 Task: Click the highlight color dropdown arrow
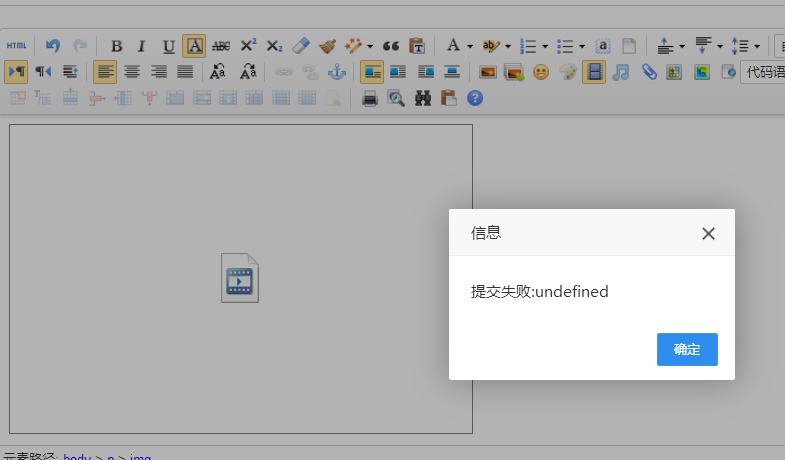[x=508, y=46]
